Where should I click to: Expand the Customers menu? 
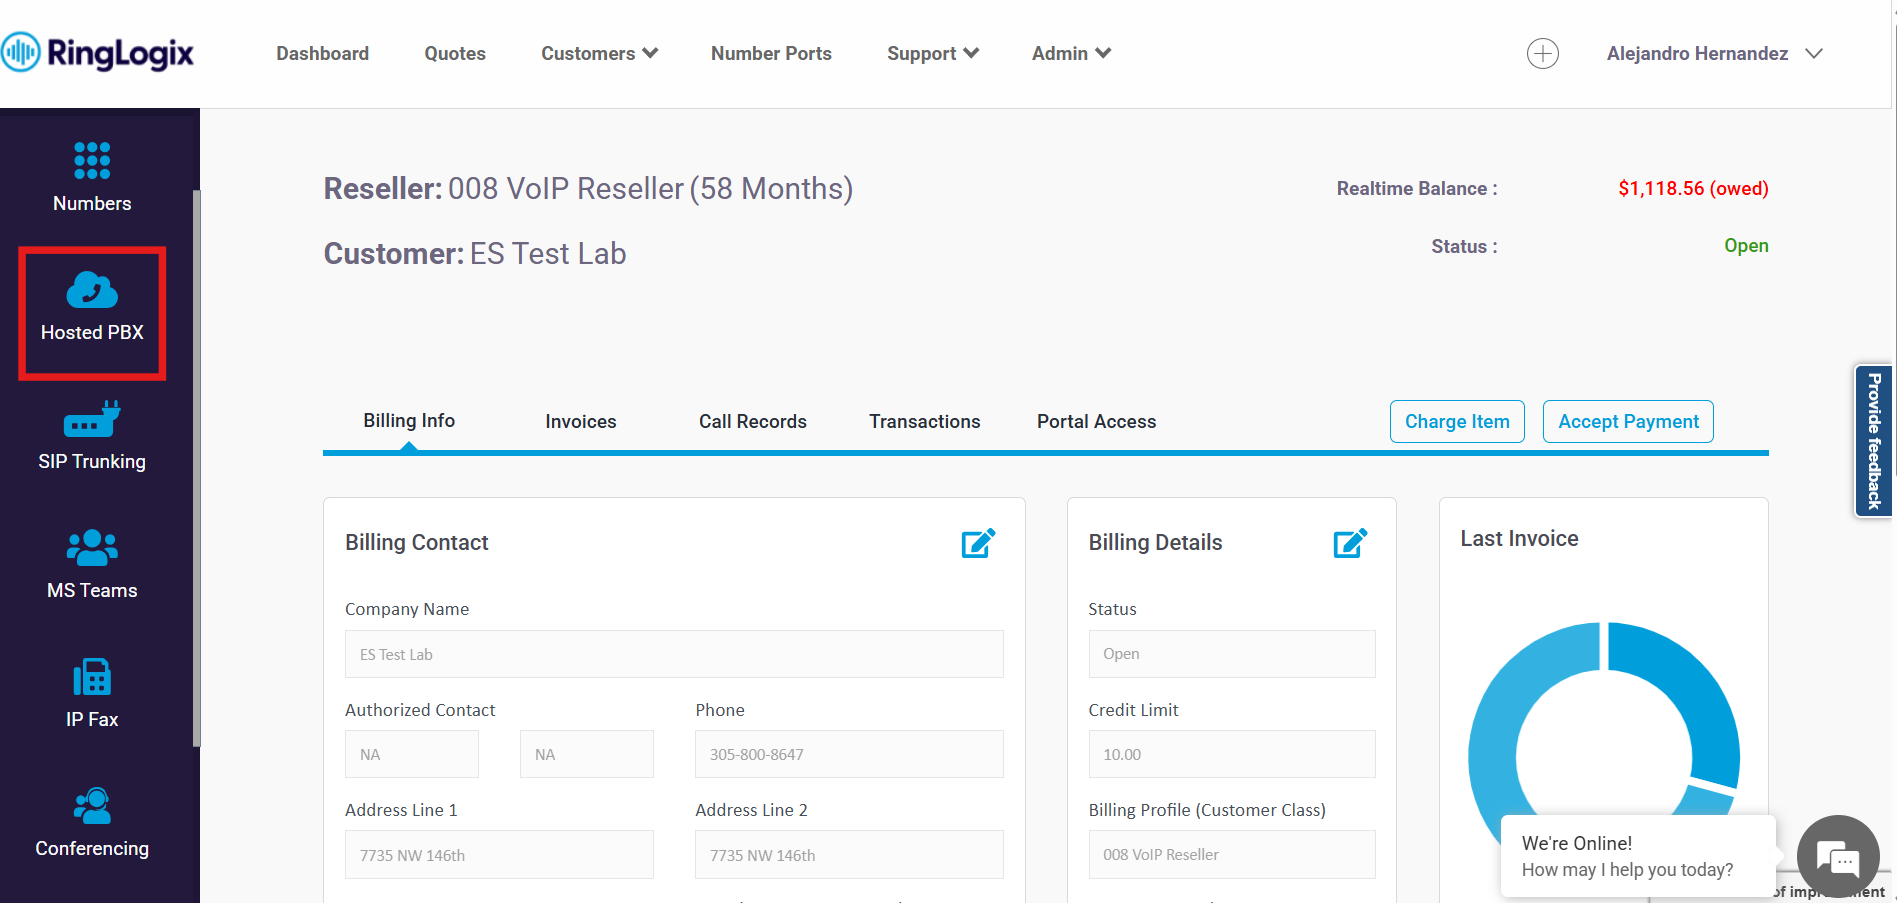coord(599,53)
